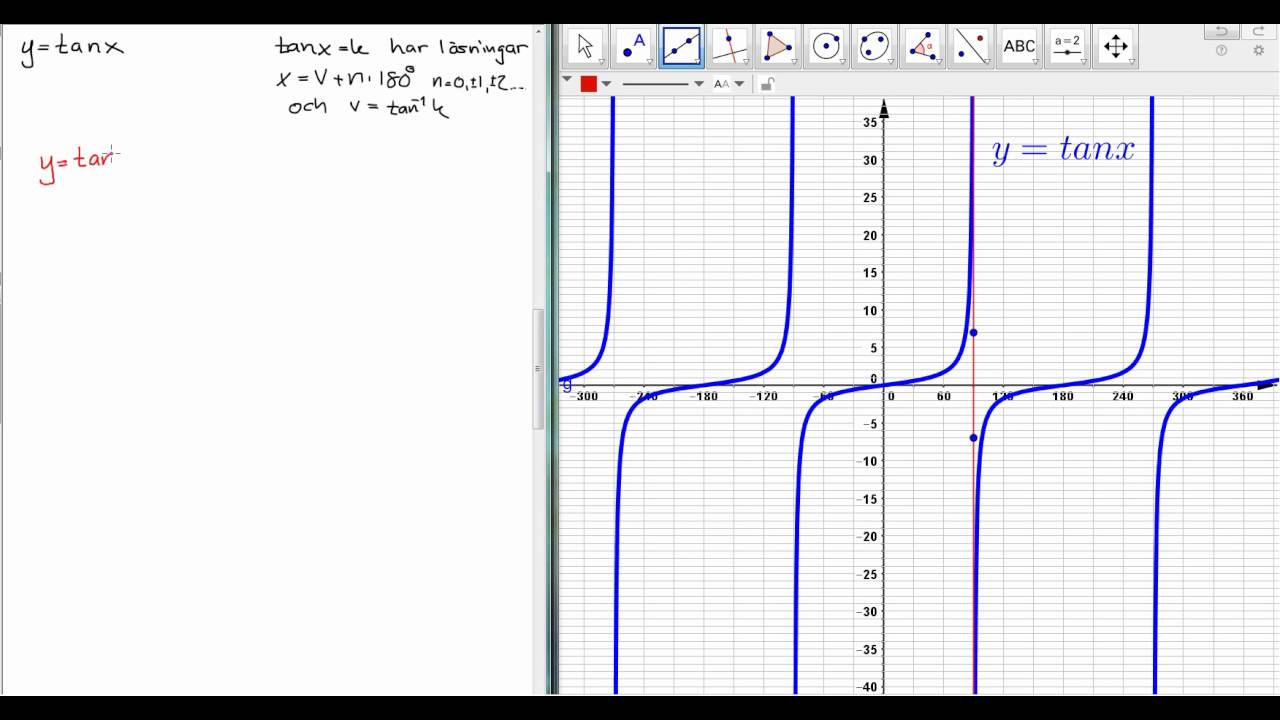The height and width of the screenshot is (720, 1280).
Task: Select the Polygon tool
Action: 778,46
